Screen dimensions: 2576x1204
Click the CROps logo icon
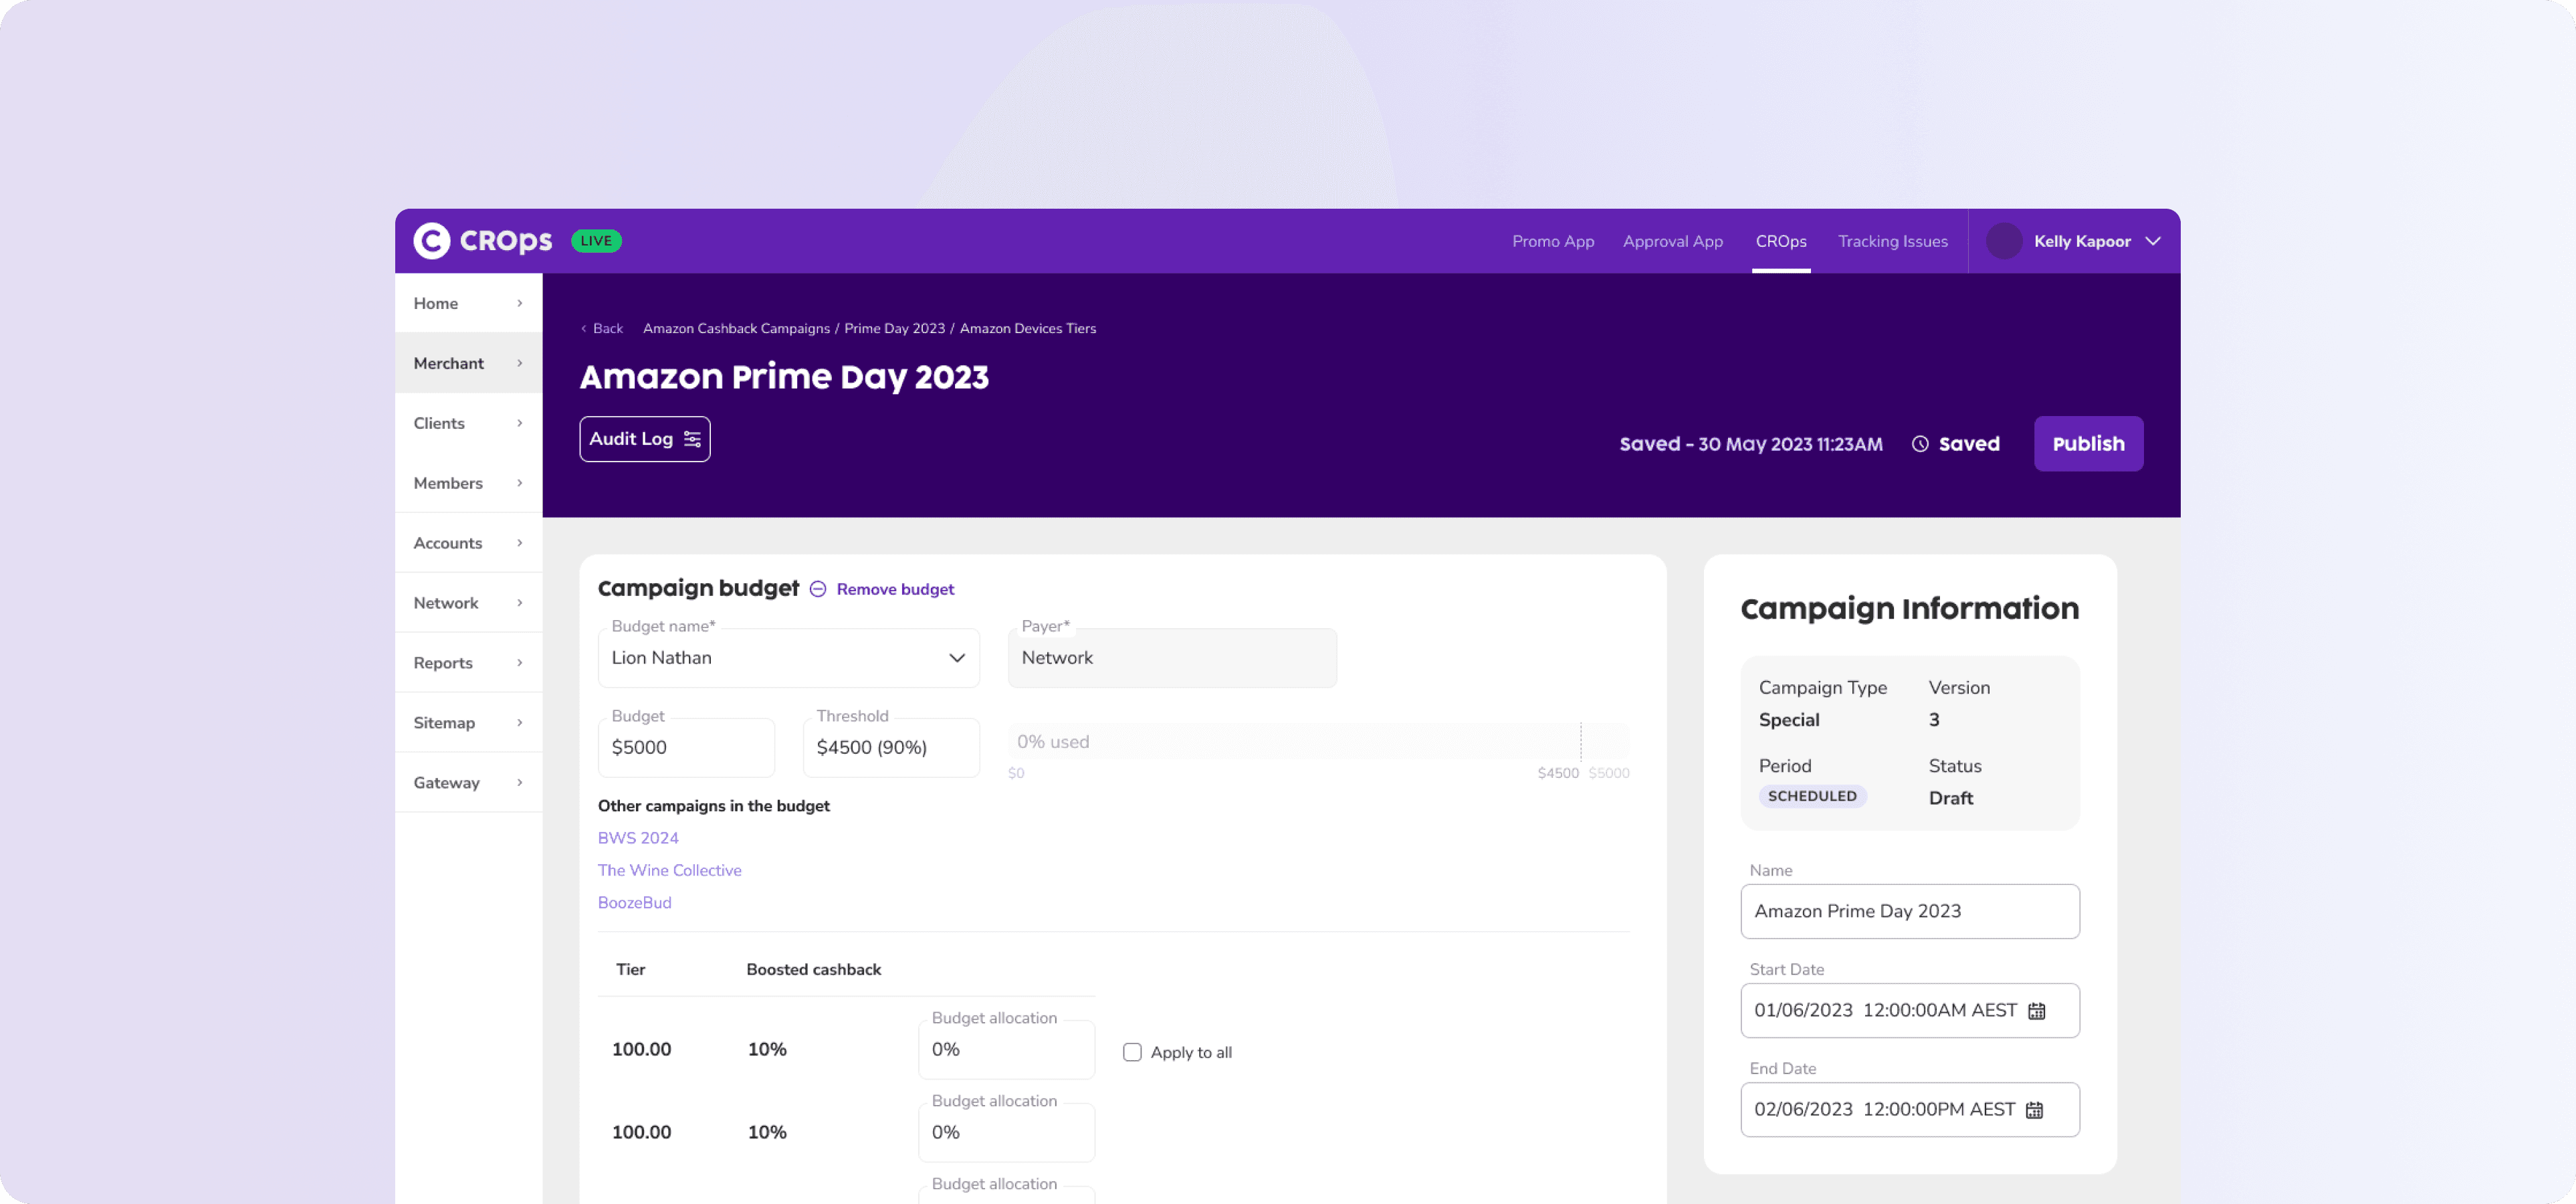[x=431, y=241]
